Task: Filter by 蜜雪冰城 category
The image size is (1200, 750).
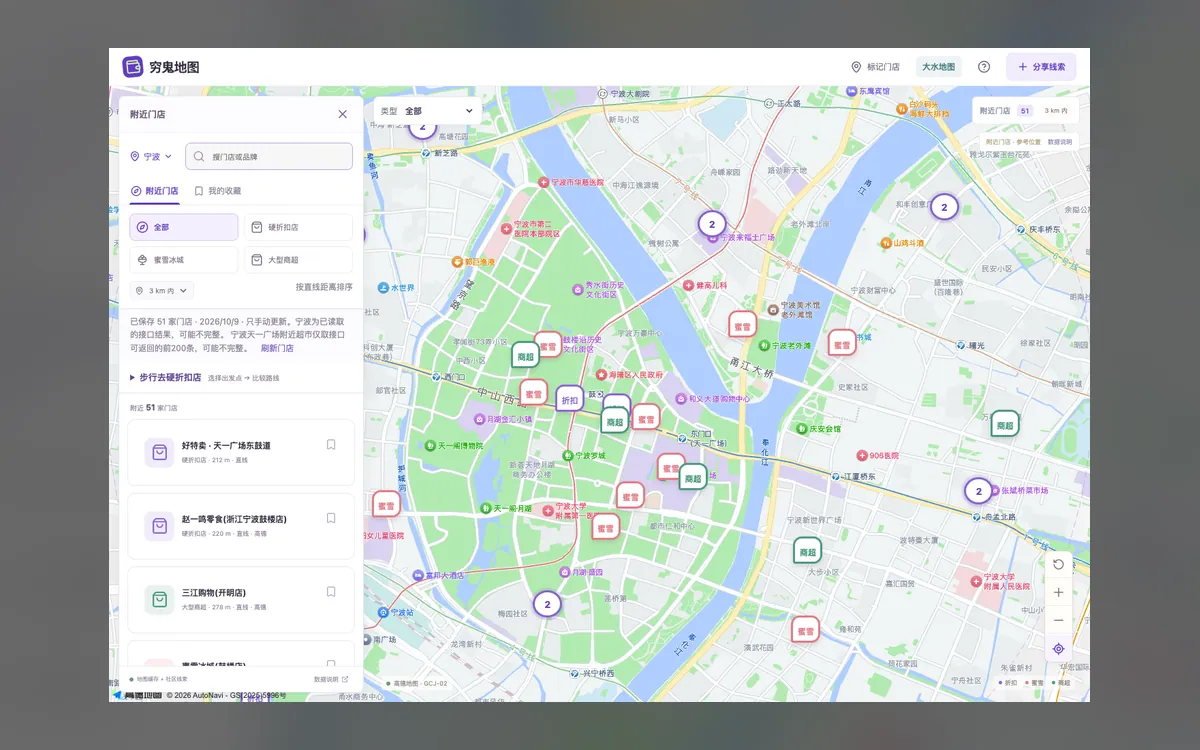Action: [x=184, y=259]
